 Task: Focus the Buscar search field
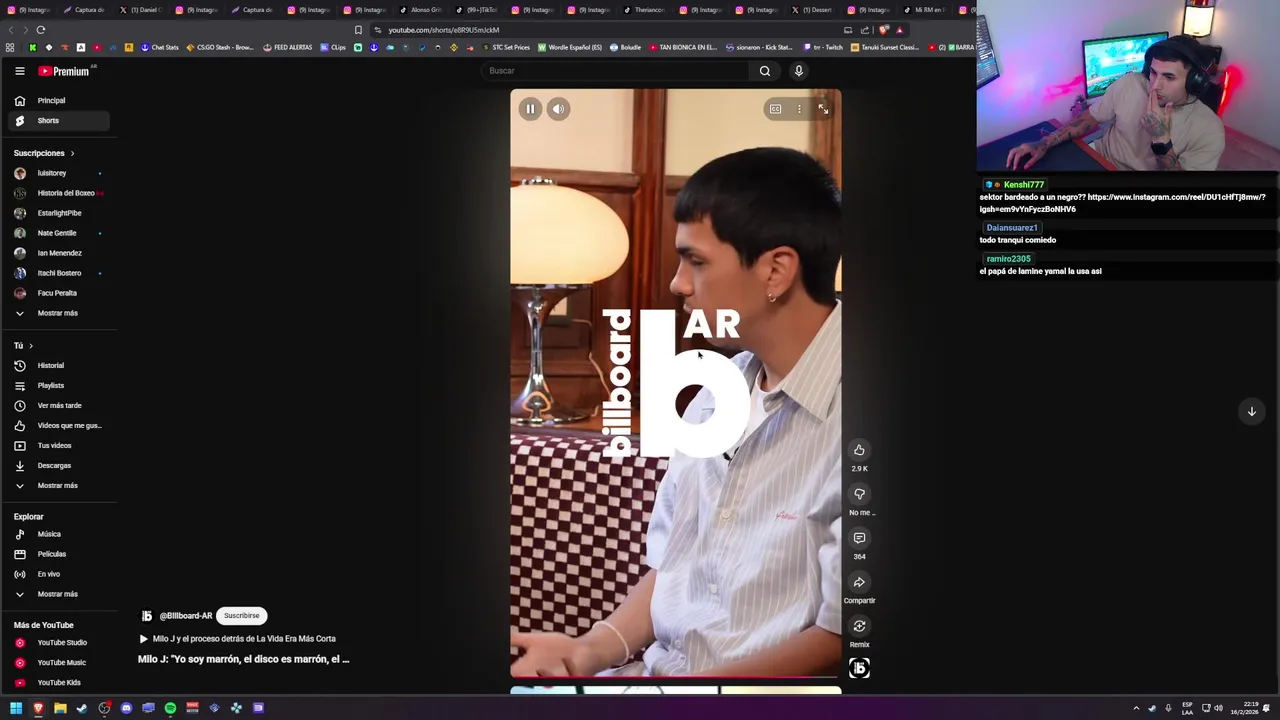(615, 71)
